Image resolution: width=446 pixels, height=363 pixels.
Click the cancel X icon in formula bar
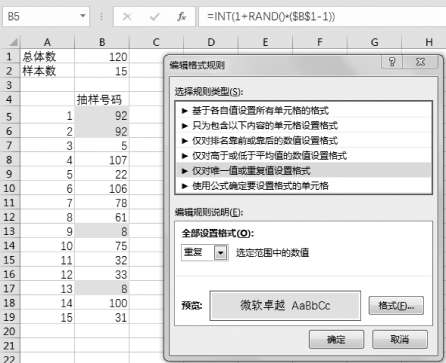[x=127, y=16]
